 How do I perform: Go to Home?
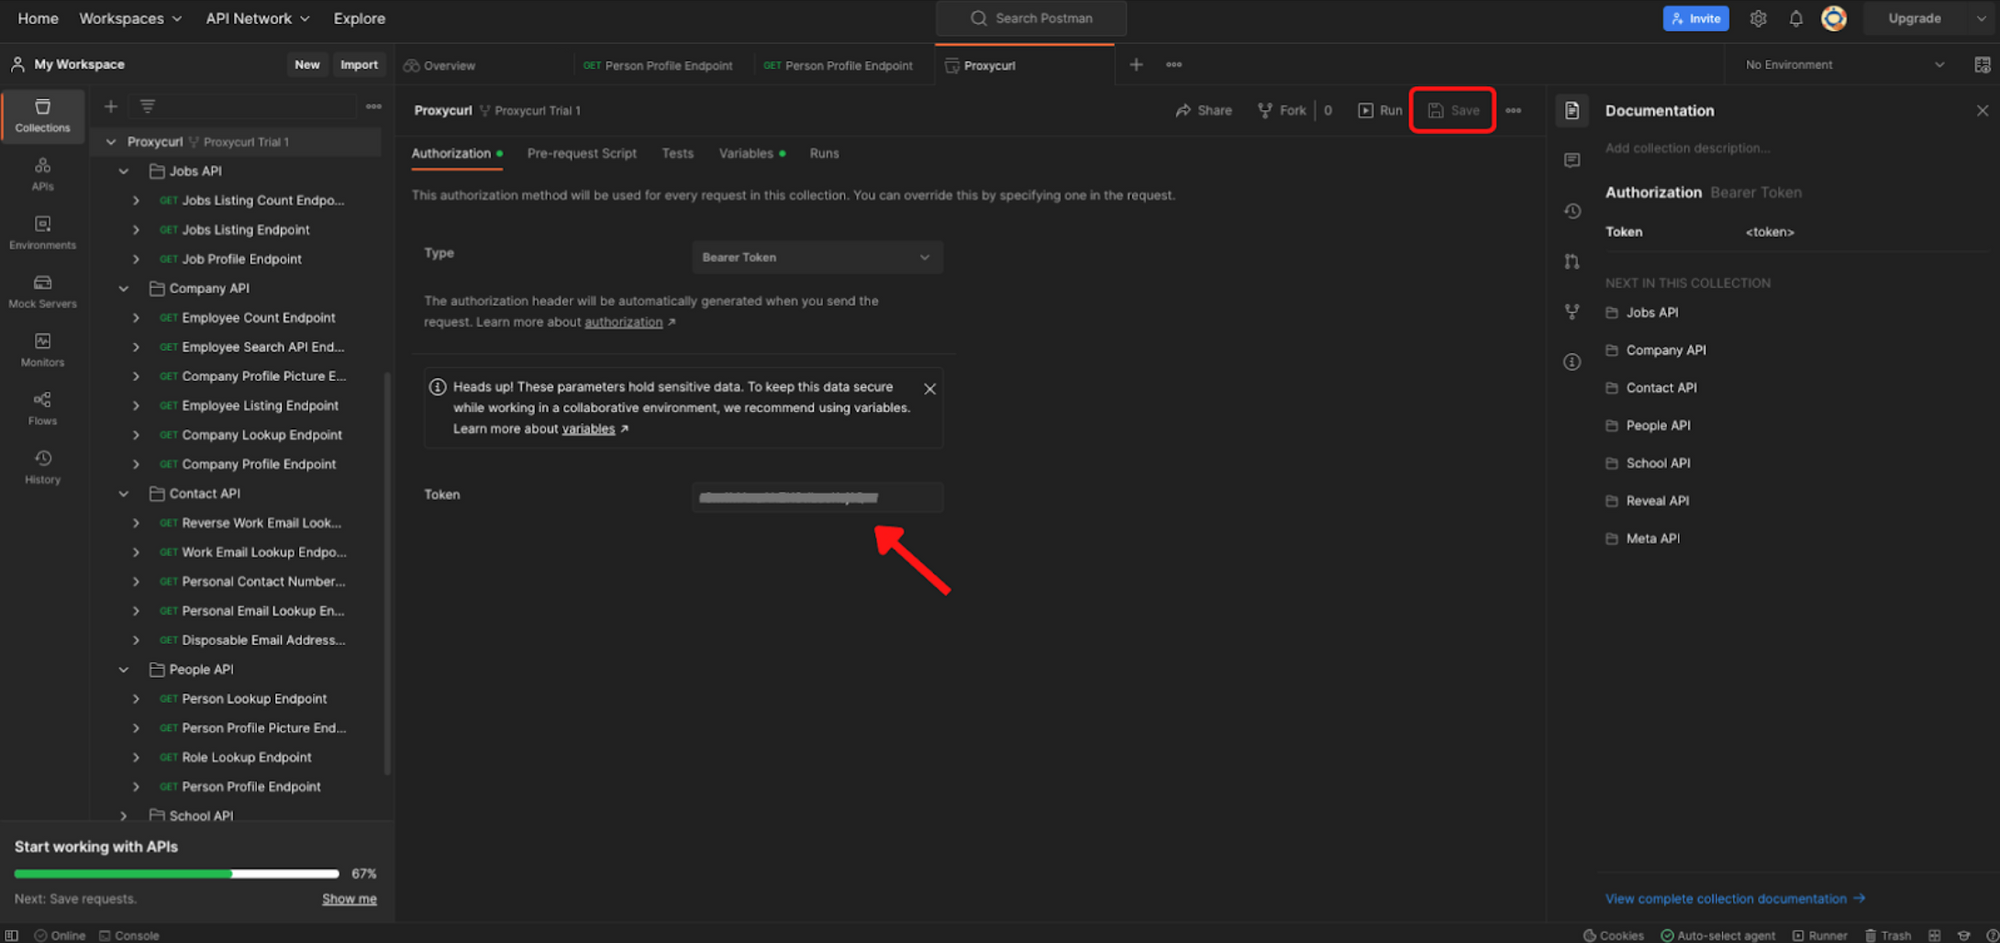pyautogui.click(x=38, y=18)
